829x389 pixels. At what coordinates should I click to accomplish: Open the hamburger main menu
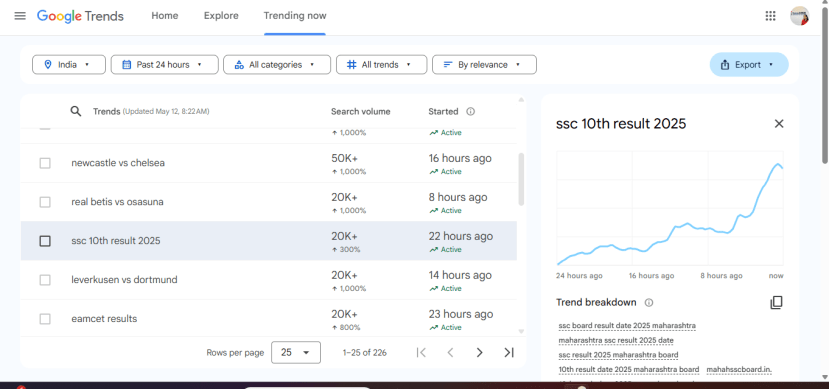coord(20,16)
